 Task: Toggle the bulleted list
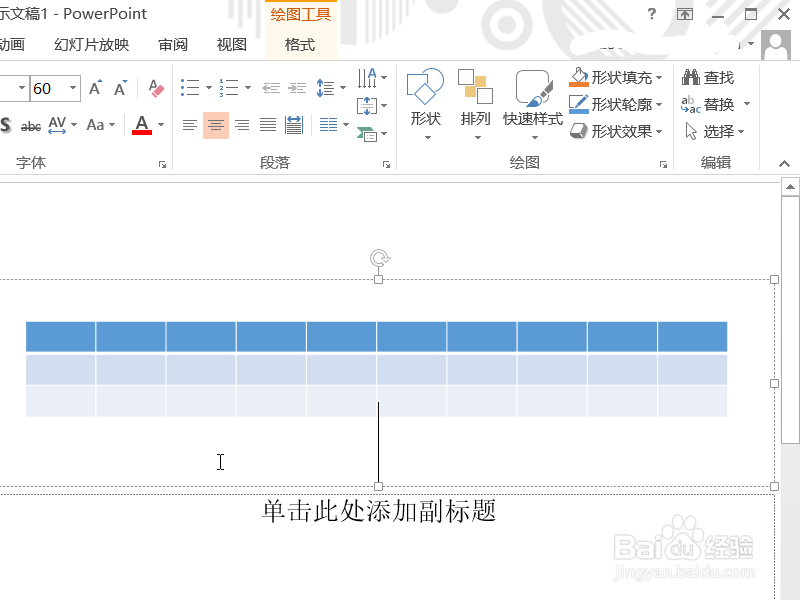tap(190, 87)
